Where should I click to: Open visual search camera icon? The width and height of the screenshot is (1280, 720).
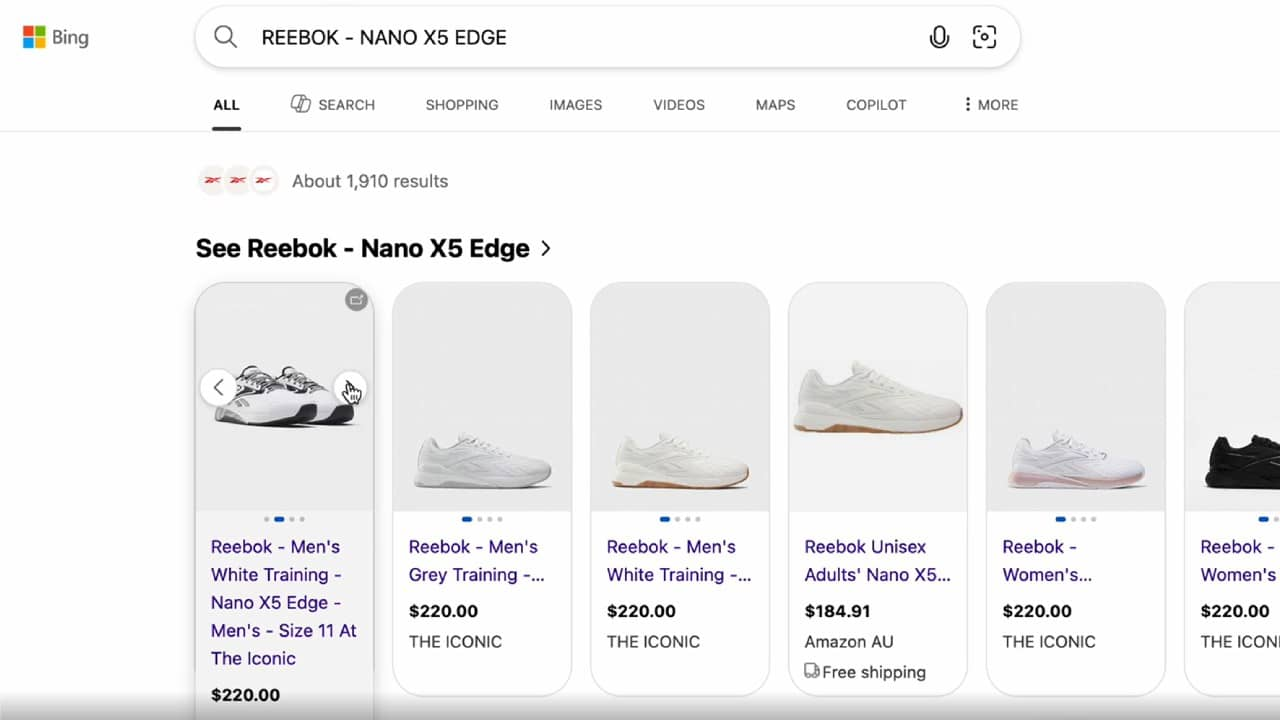(985, 37)
